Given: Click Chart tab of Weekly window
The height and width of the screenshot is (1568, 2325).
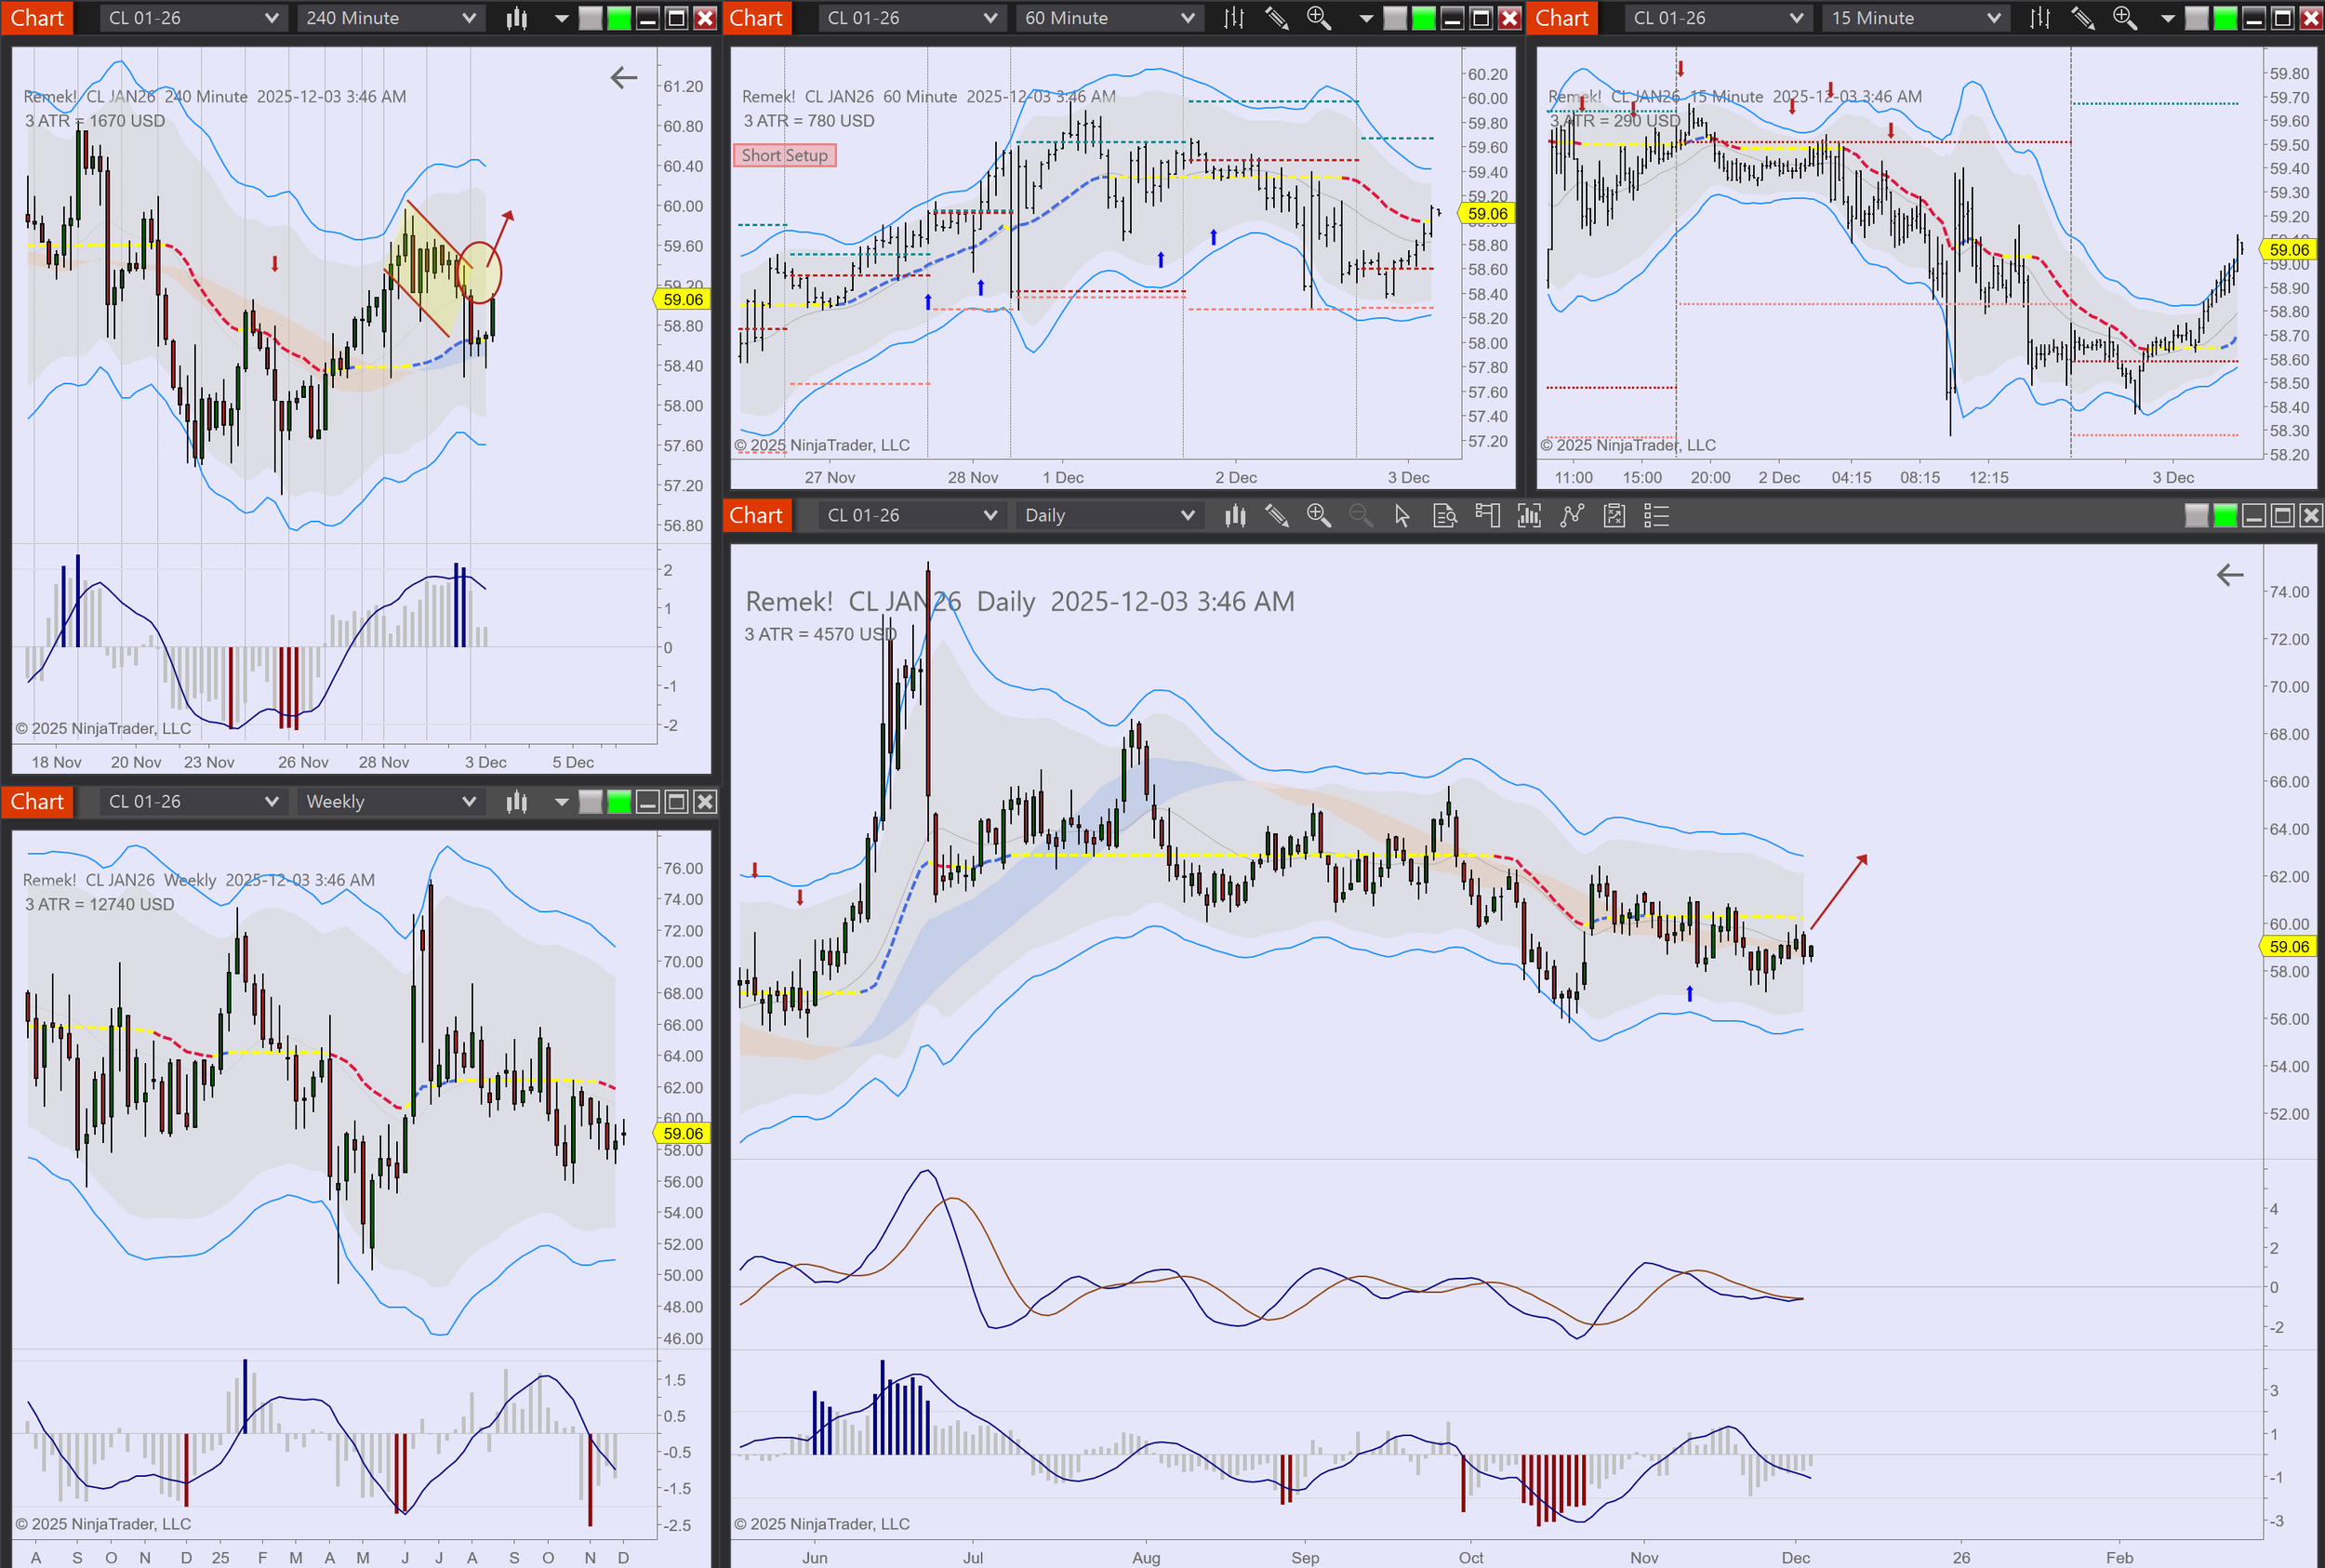Looking at the screenshot, I should [37, 802].
